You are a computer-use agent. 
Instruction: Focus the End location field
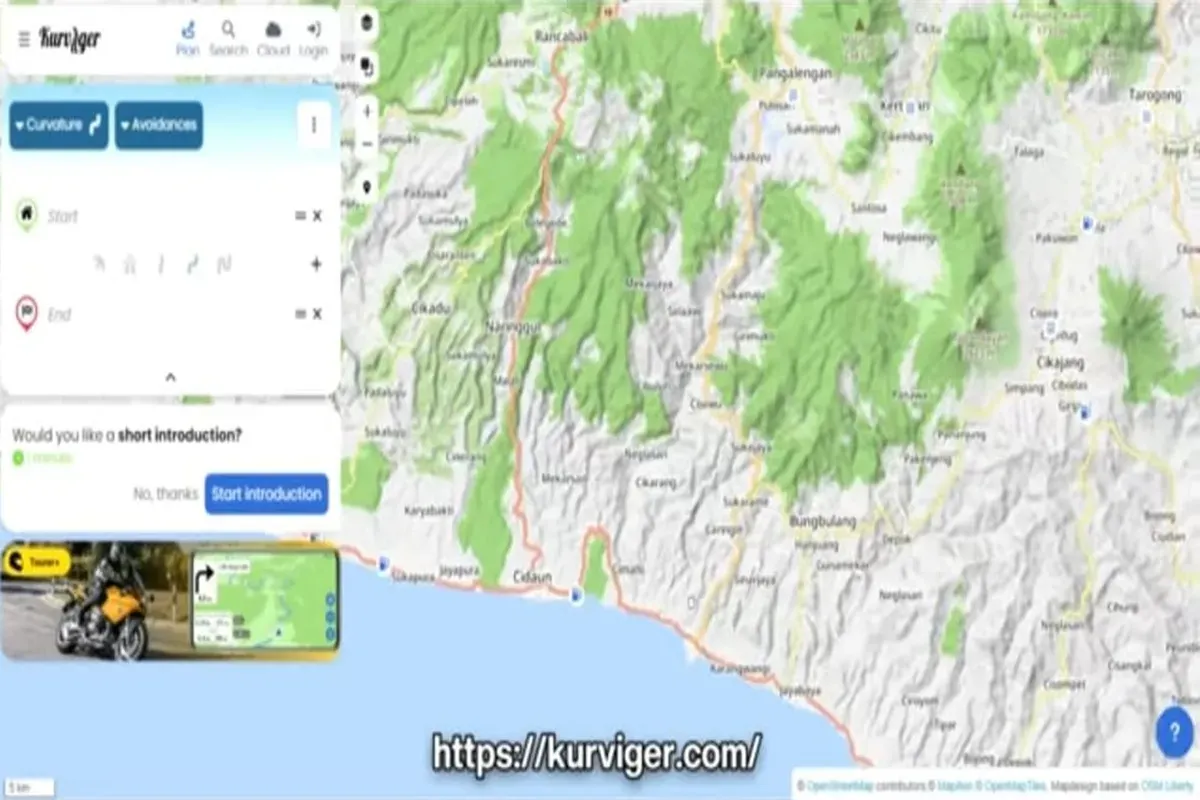(165, 314)
